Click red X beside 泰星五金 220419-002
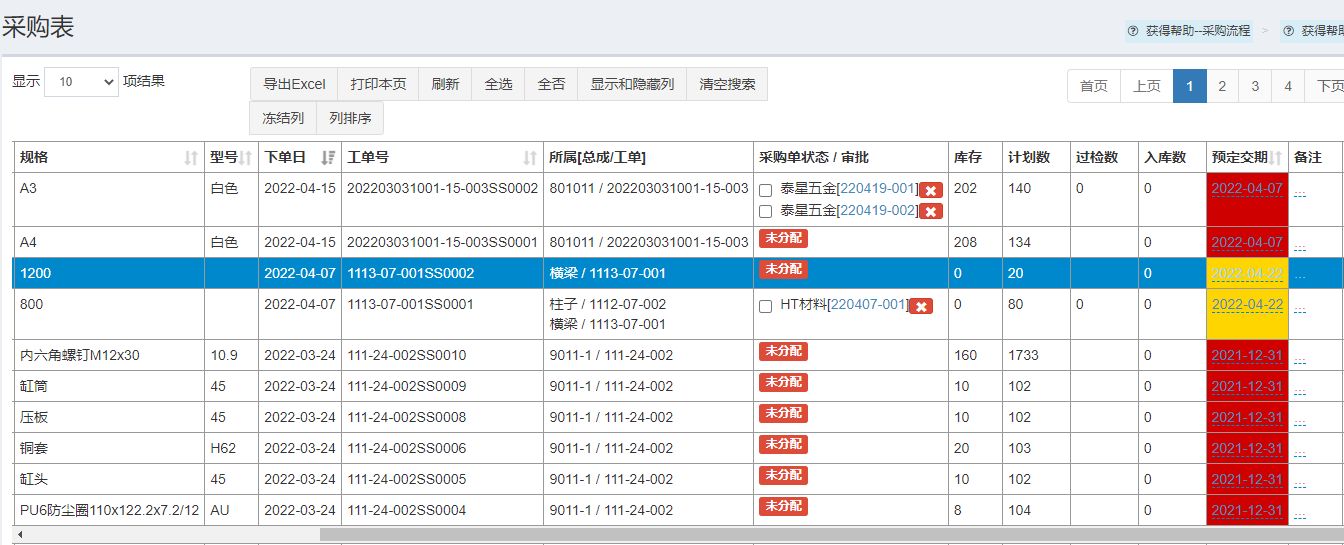This screenshot has height=545, width=1344. pyautogui.click(x=930, y=211)
